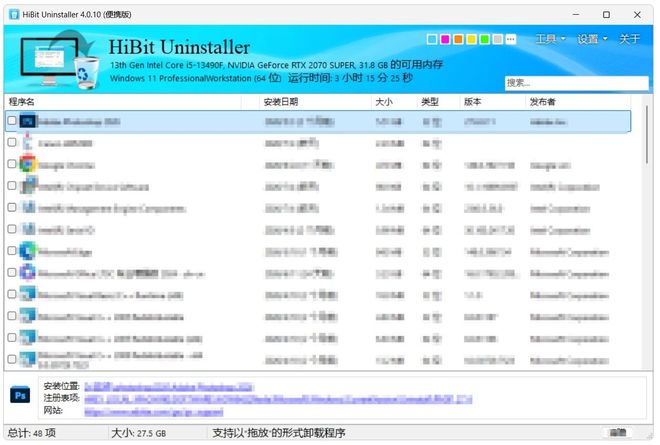This screenshot has width=660, height=445.
Task: Click the HiBit Uninstaller title bar icon
Action: [x=14, y=14]
